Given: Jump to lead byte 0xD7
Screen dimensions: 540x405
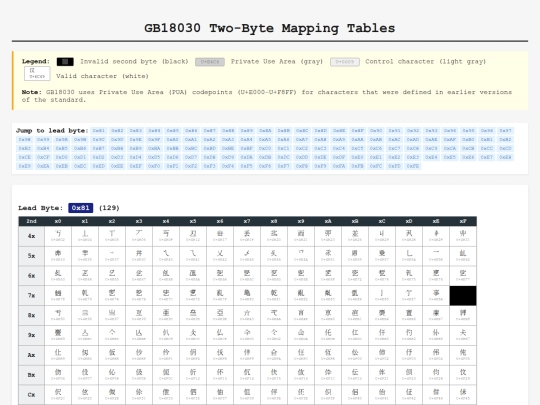Looking at the screenshot, I should (x=191, y=157).
